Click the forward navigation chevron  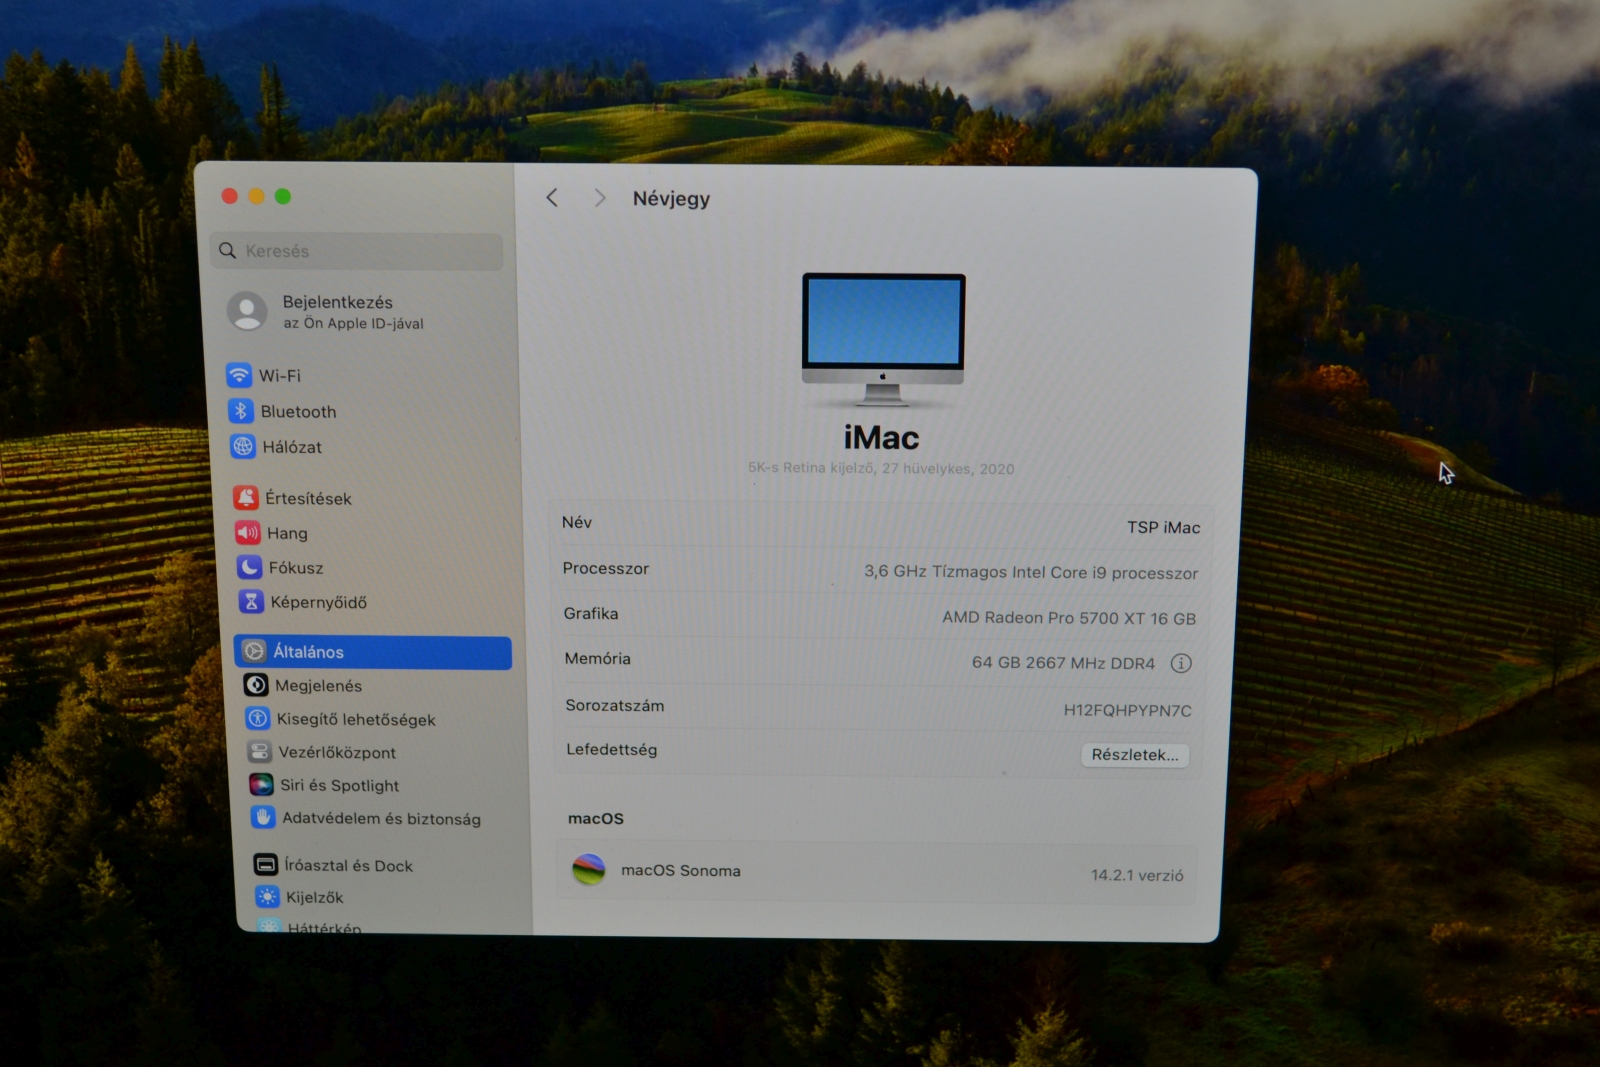pyautogui.click(x=600, y=198)
